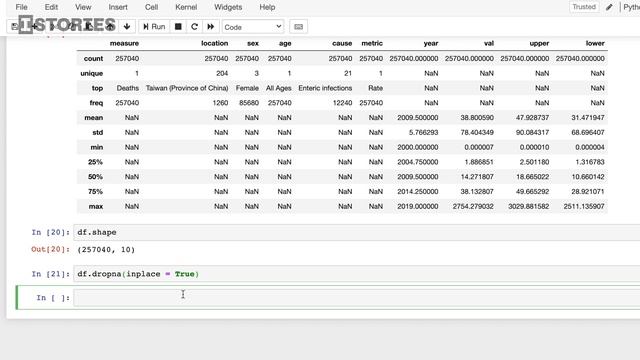Open the Edit menu
Screen dimensions: 640x360
pos(51,7)
